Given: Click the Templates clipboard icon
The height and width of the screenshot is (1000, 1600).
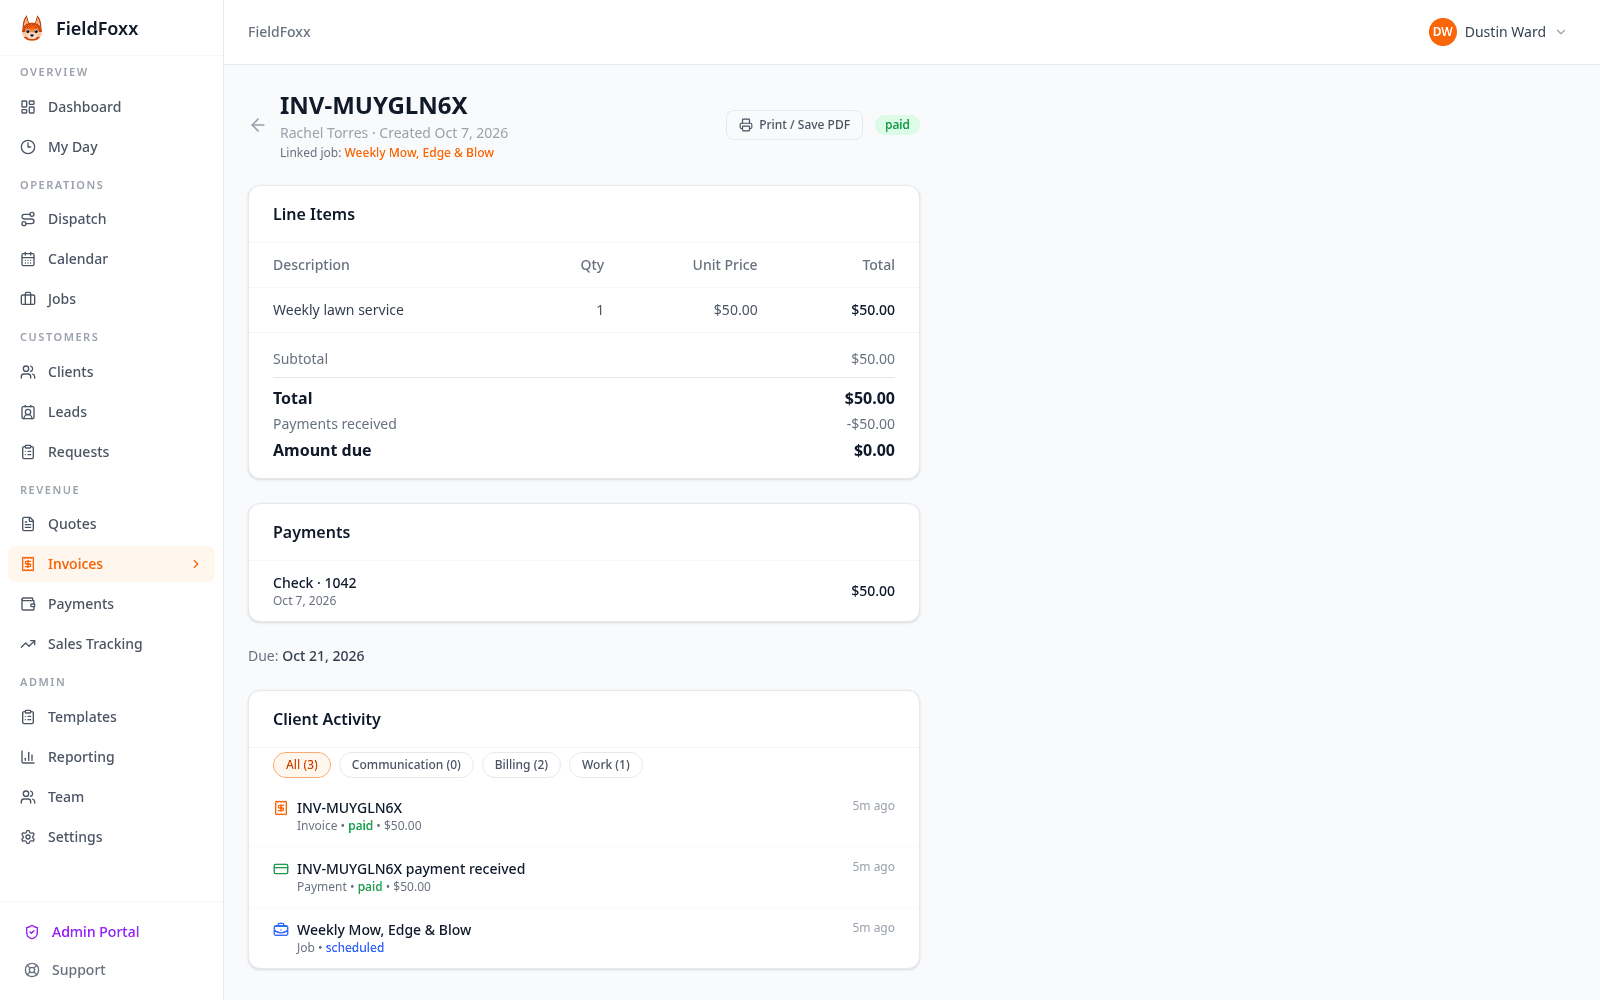Looking at the screenshot, I should [x=28, y=717].
